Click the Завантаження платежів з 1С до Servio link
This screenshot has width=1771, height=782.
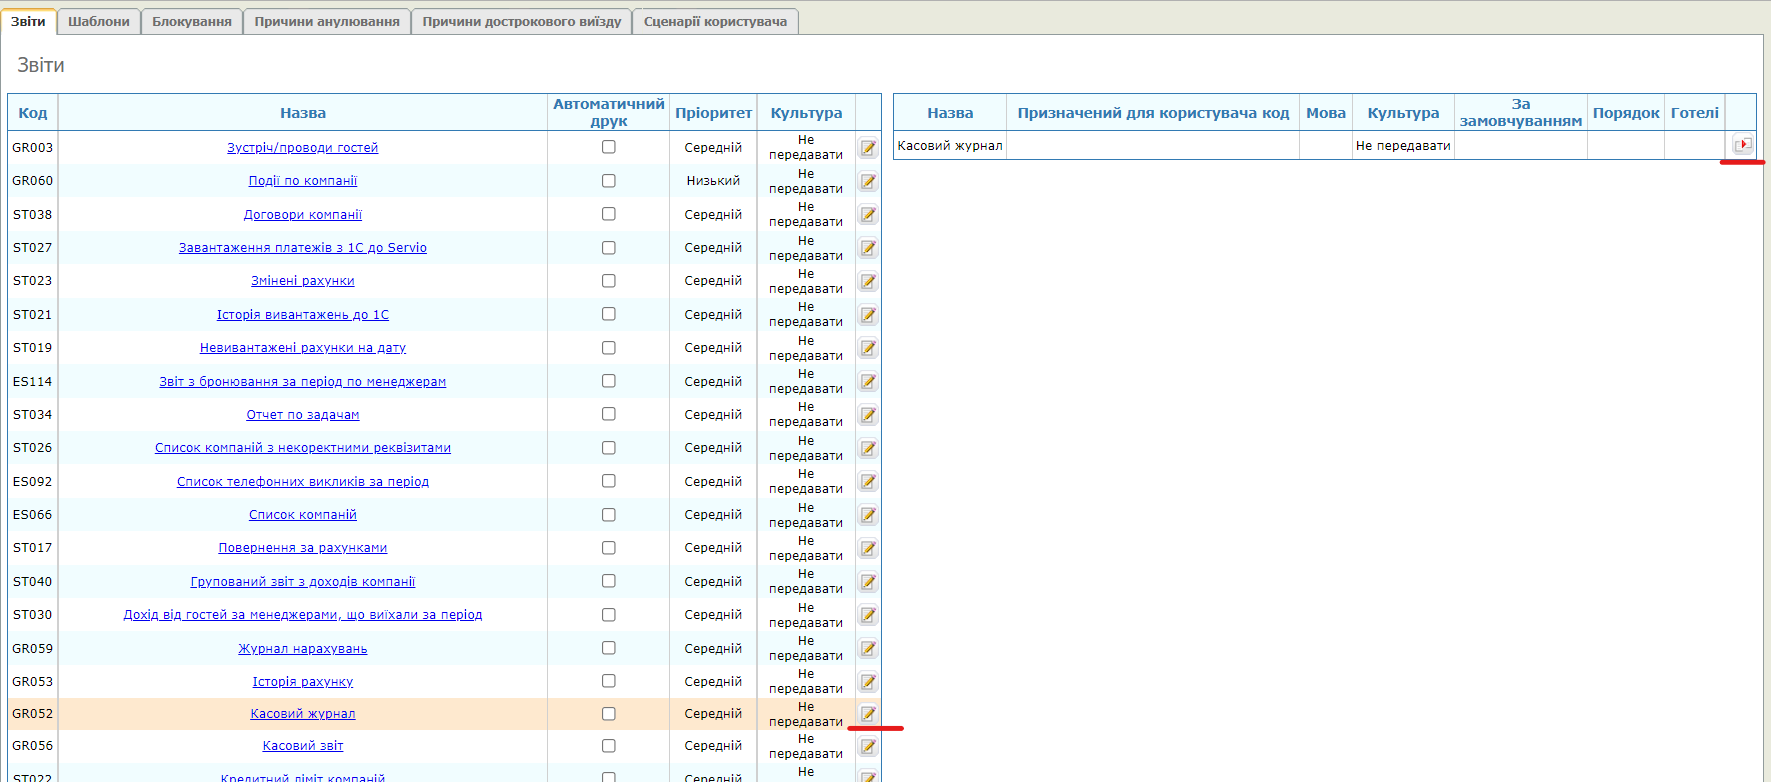click(x=302, y=248)
